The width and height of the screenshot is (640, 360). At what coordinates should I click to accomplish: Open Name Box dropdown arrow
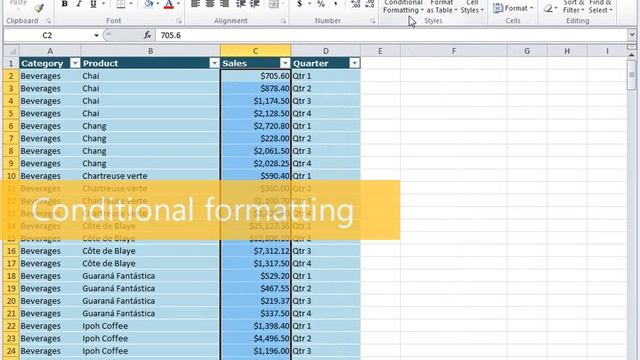tap(96, 36)
